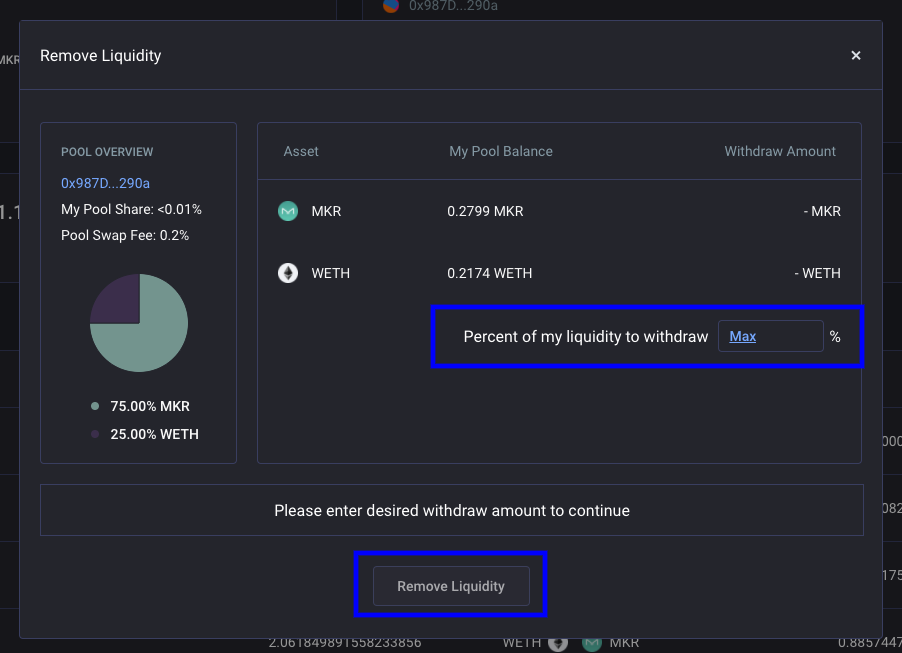The image size is (902, 653).
Task: Click the WETH icon in bottom background row
Action: click(x=557, y=643)
